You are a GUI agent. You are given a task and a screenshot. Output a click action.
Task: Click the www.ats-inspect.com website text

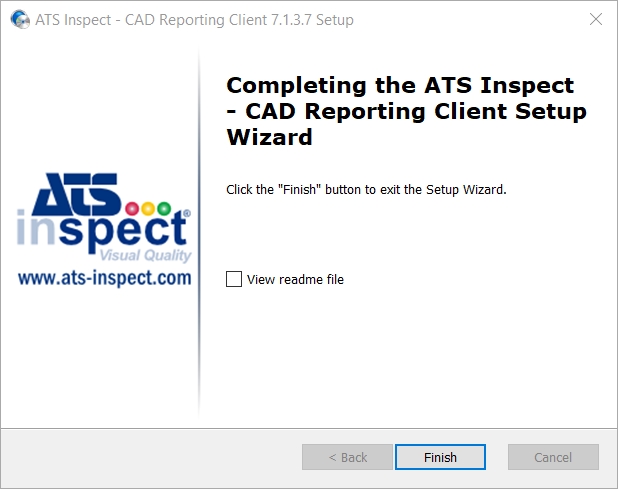tap(105, 278)
